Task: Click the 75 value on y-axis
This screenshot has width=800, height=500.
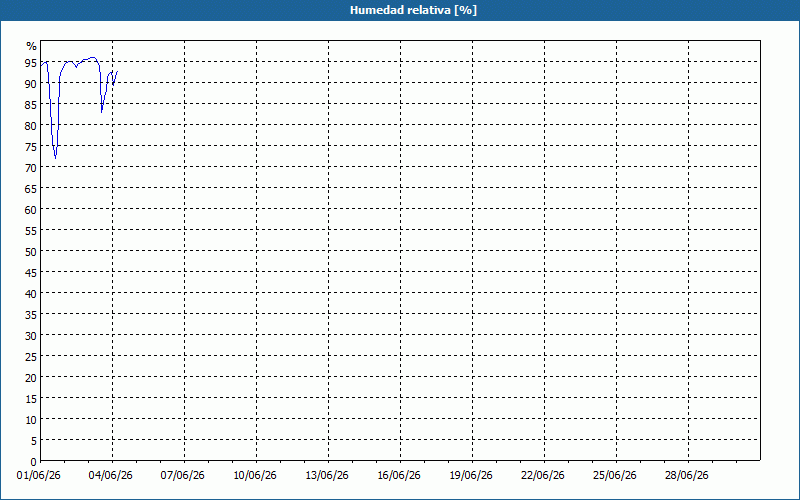Action: [31, 147]
